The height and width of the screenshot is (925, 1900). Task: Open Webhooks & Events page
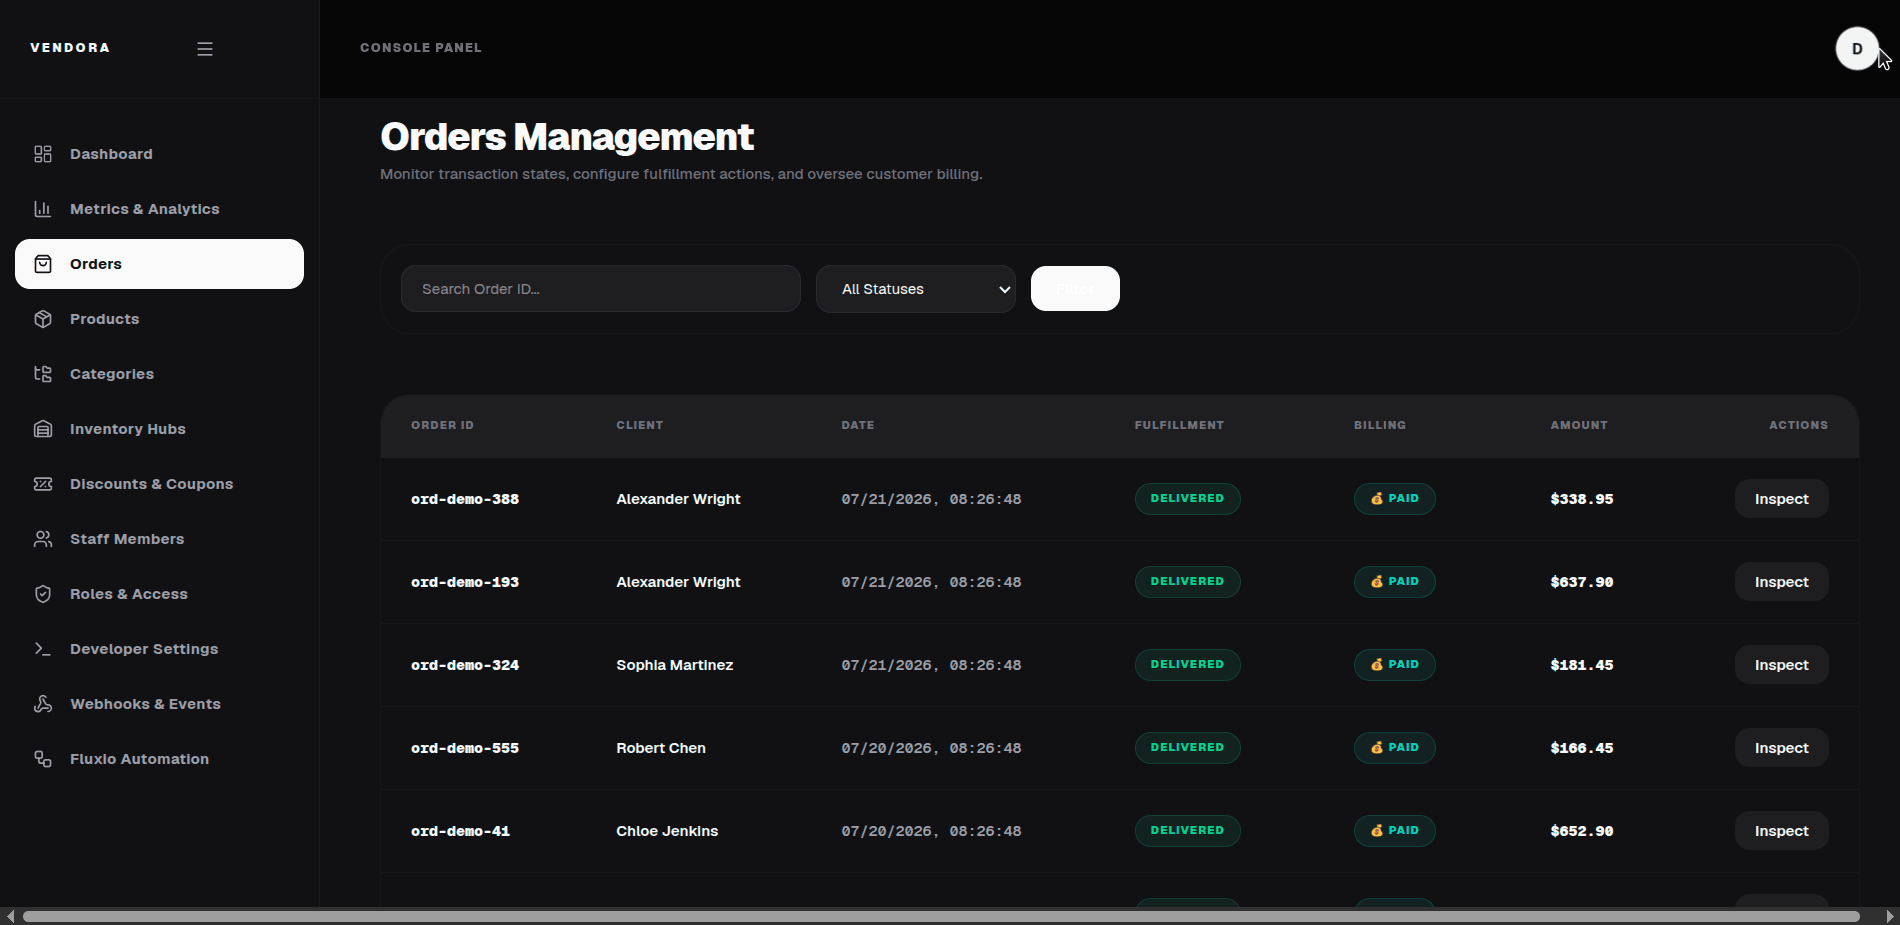click(x=160, y=704)
